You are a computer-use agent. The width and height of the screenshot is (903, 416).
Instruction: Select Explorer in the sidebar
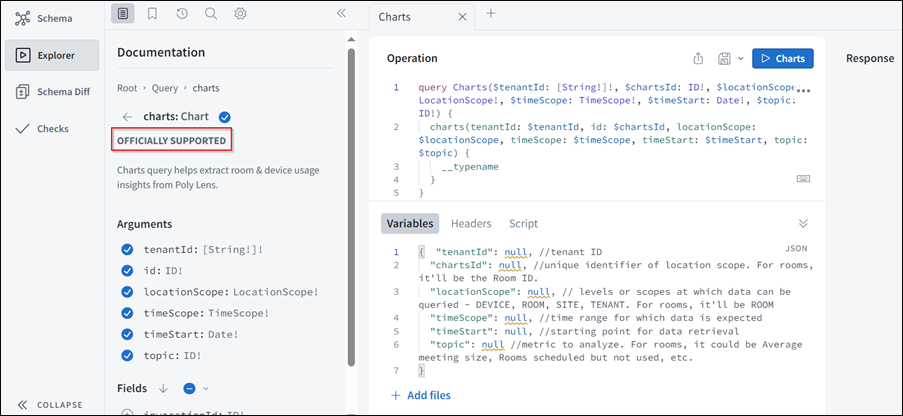coord(52,55)
